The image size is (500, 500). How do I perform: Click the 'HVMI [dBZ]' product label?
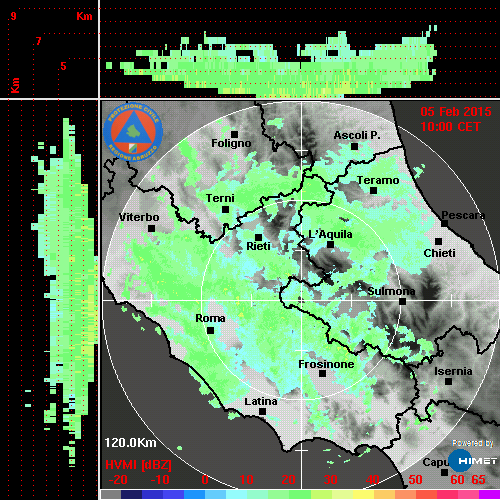pos(138,465)
